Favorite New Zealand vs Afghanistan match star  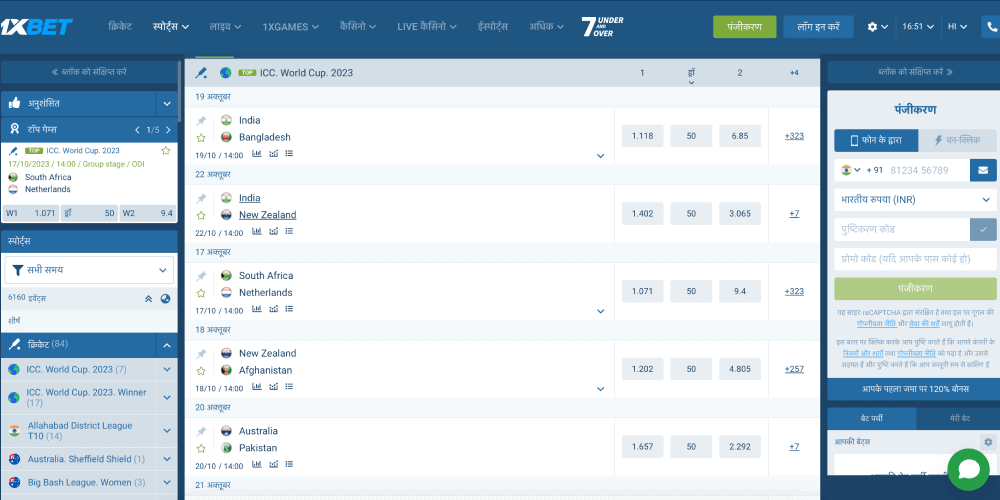201,371
